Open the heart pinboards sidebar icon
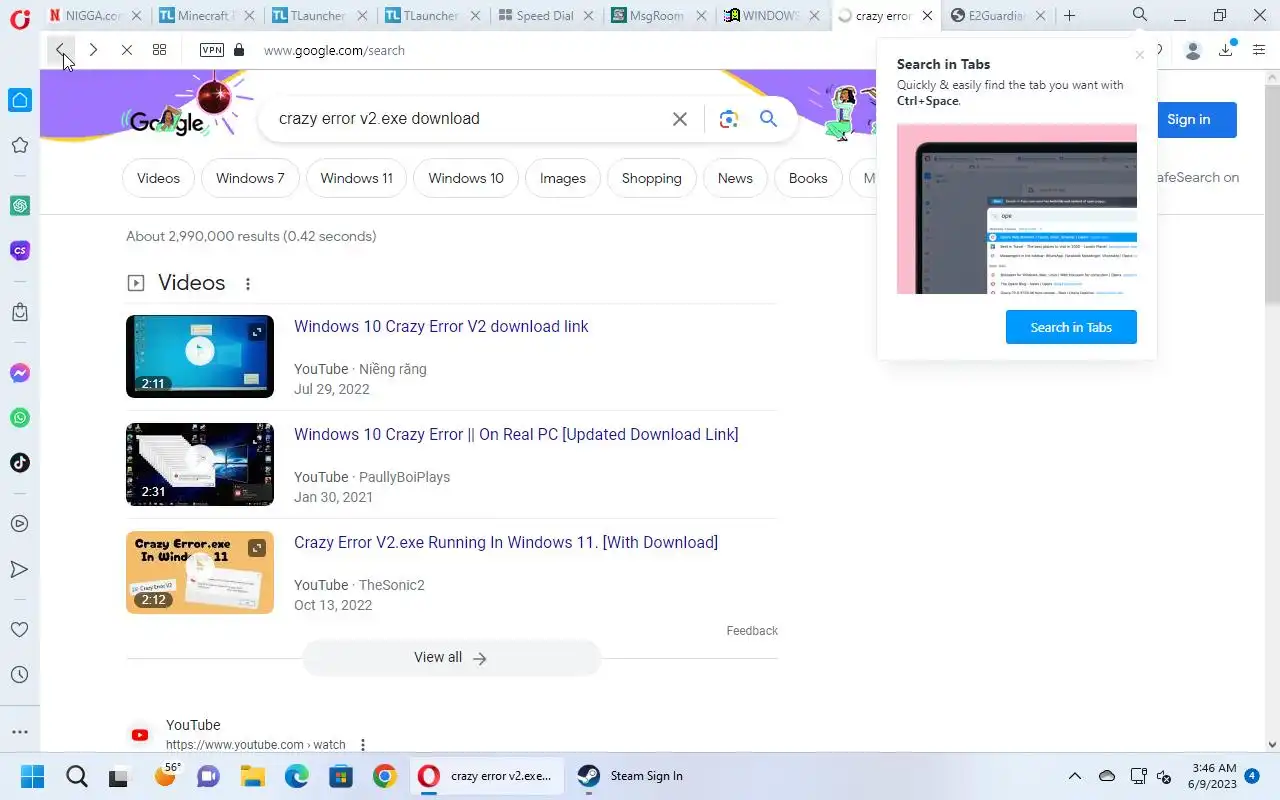The image size is (1280, 800). (20, 630)
